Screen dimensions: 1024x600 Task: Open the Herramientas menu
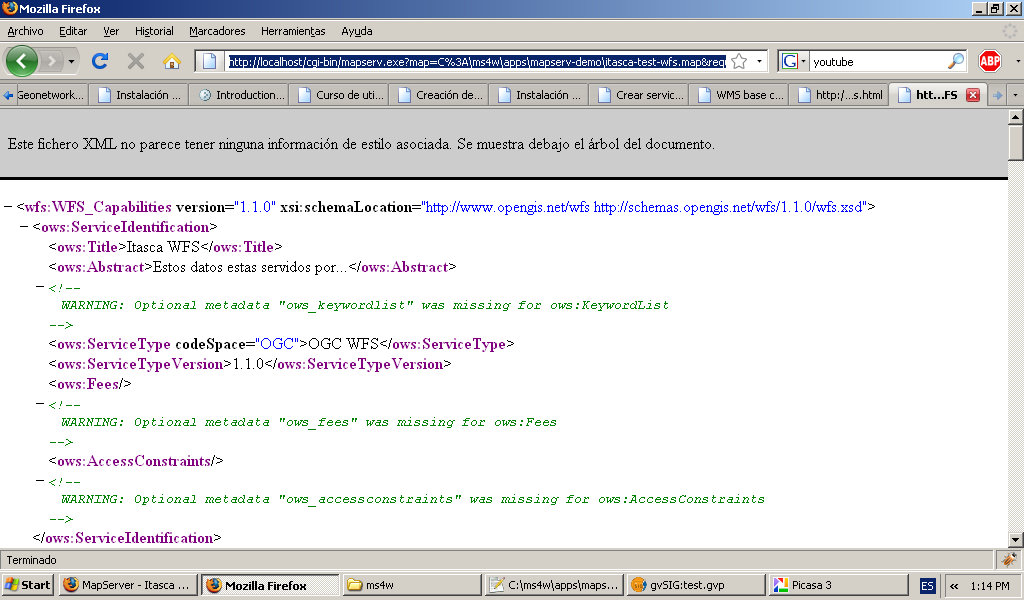point(293,31)
